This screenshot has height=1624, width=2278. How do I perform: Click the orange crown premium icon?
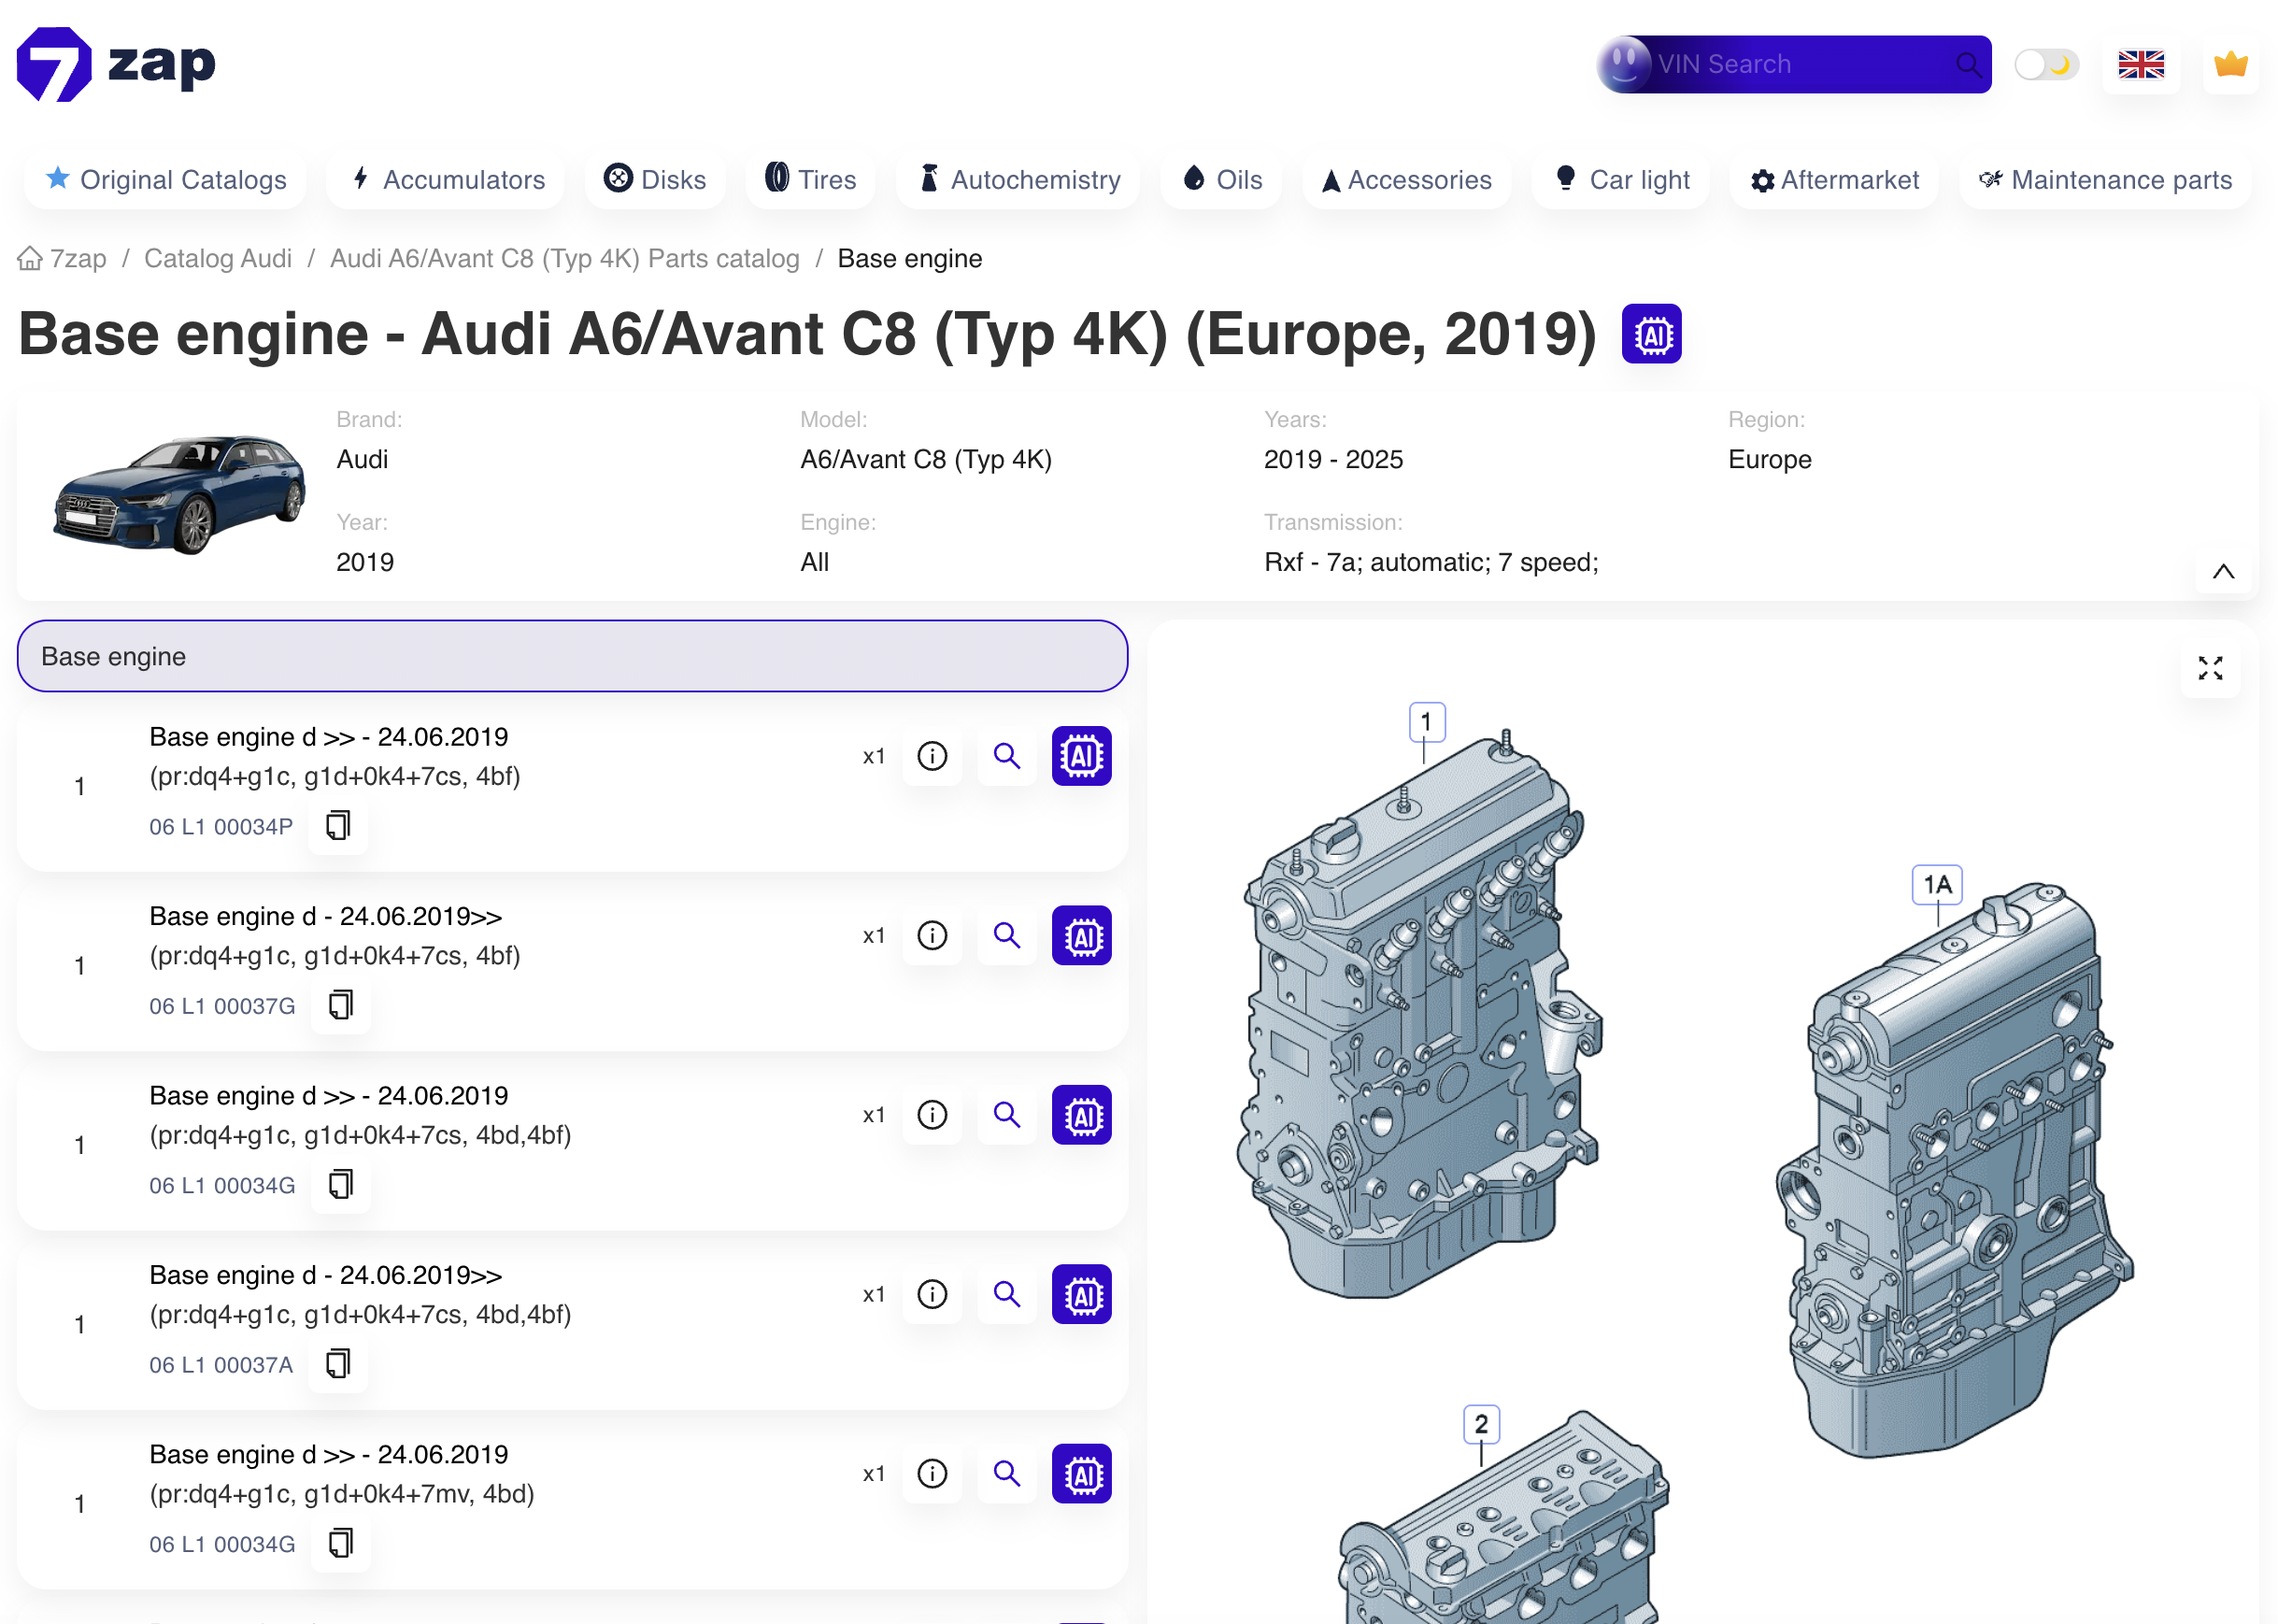pos(2229,65)
